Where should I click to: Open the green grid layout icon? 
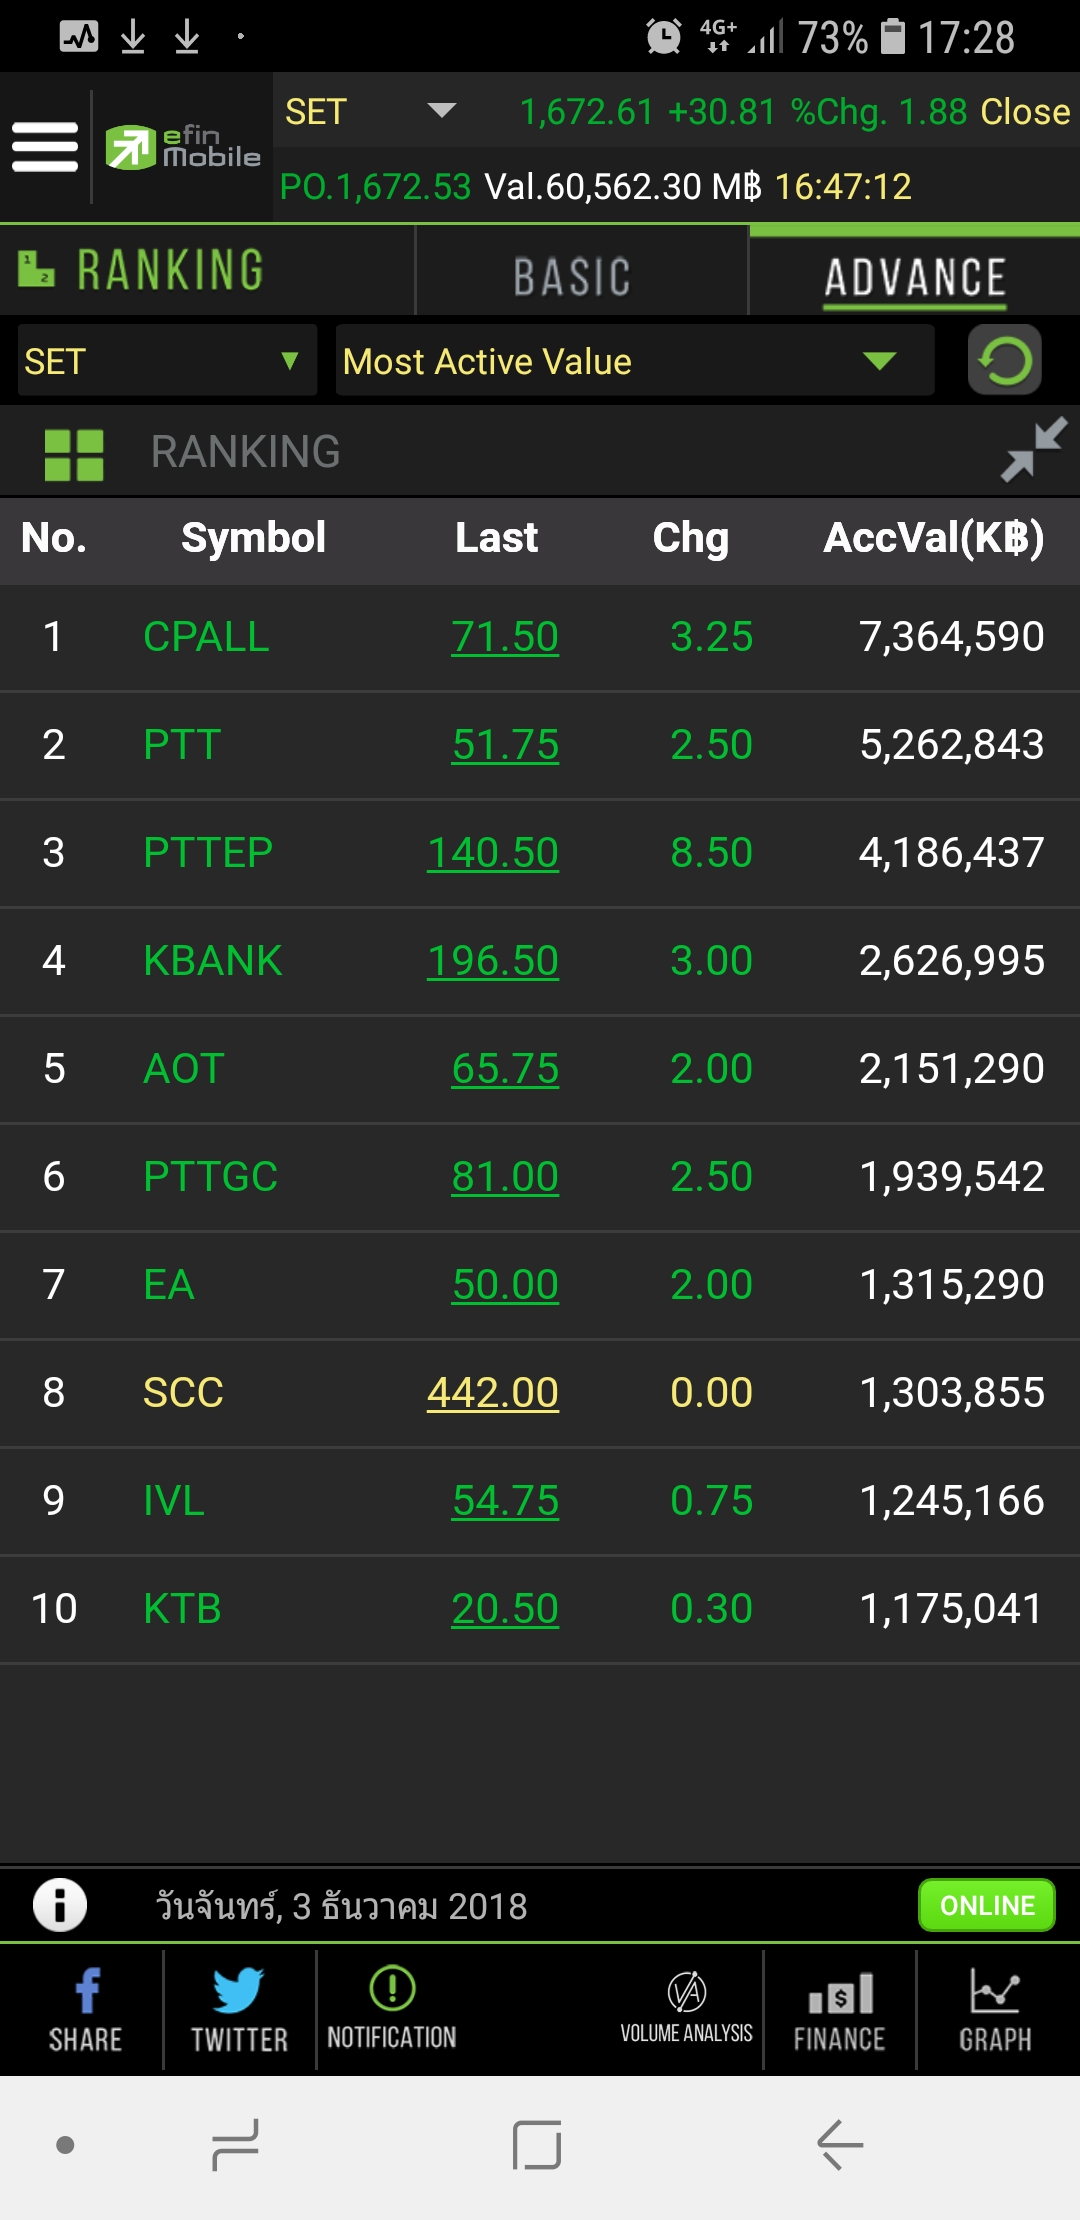[74, 455]
